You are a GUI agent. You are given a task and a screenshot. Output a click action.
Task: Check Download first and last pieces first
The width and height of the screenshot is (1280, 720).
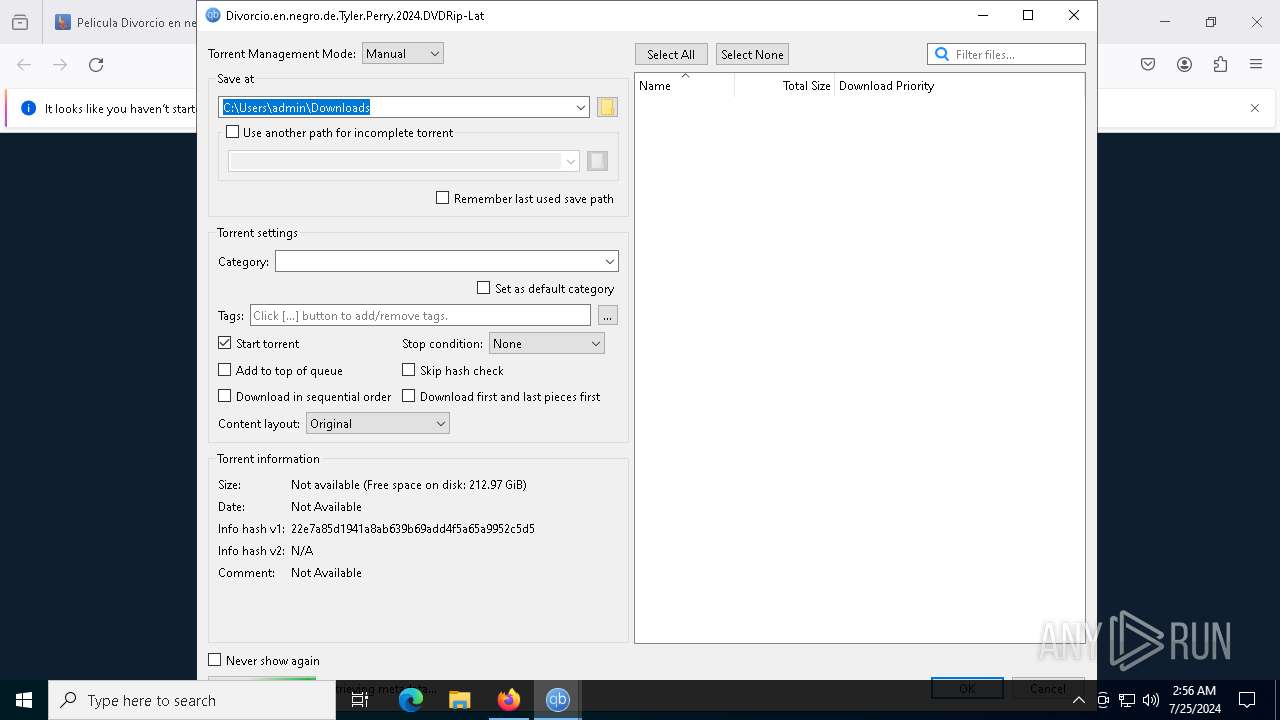409,396
